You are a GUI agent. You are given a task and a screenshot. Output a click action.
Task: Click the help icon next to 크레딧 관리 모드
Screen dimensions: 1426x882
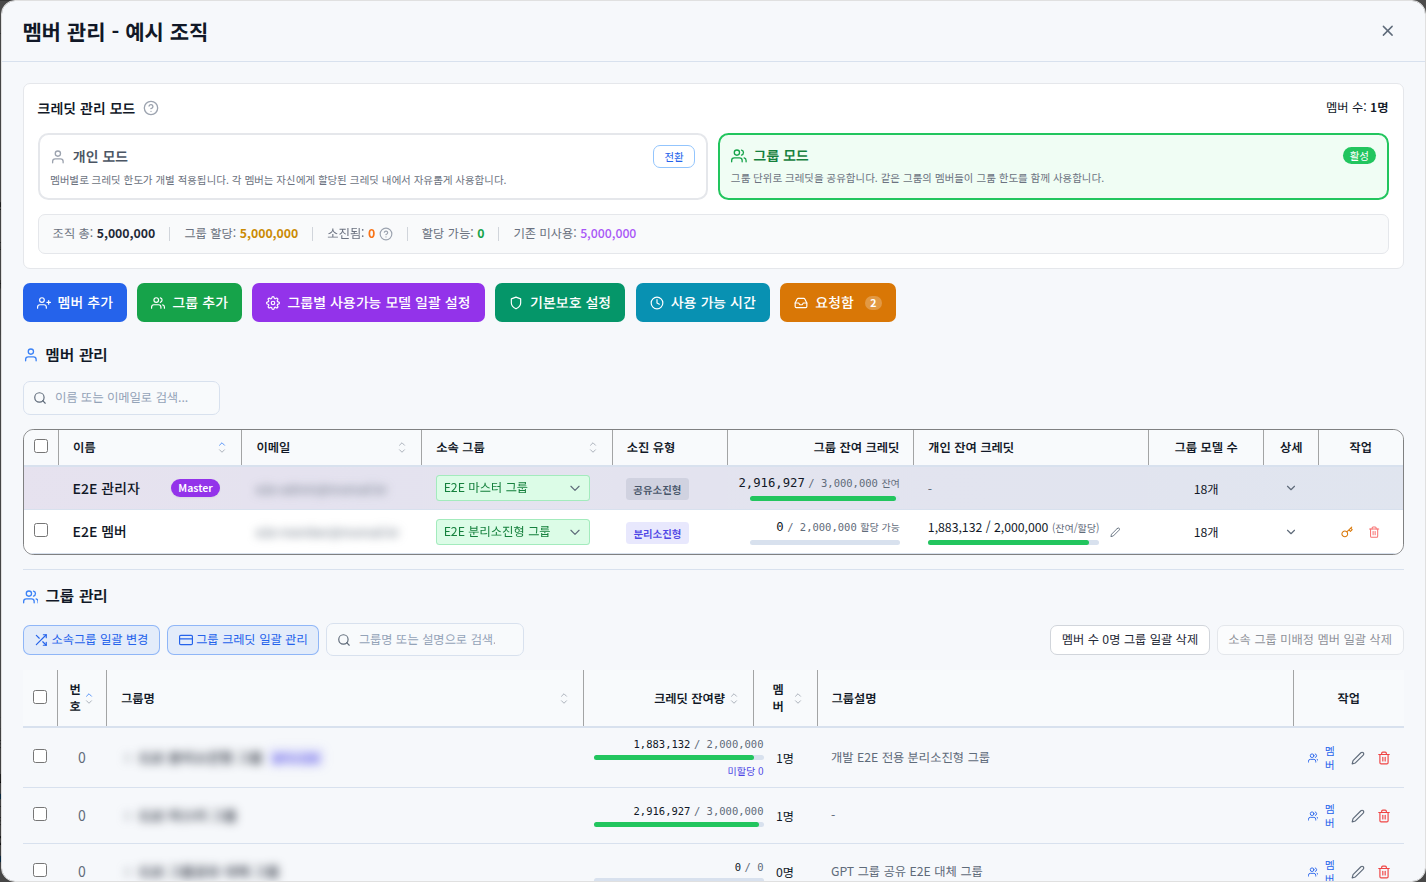point(151,108)
